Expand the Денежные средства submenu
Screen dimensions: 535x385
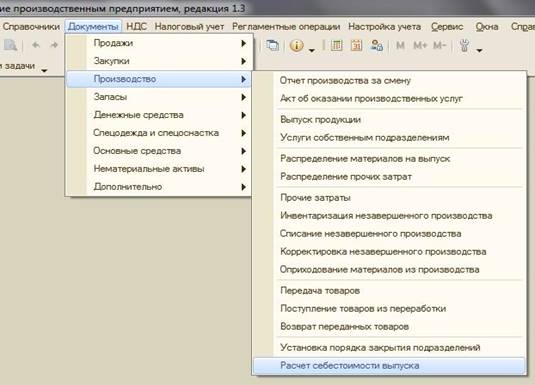tap(159, 115)
